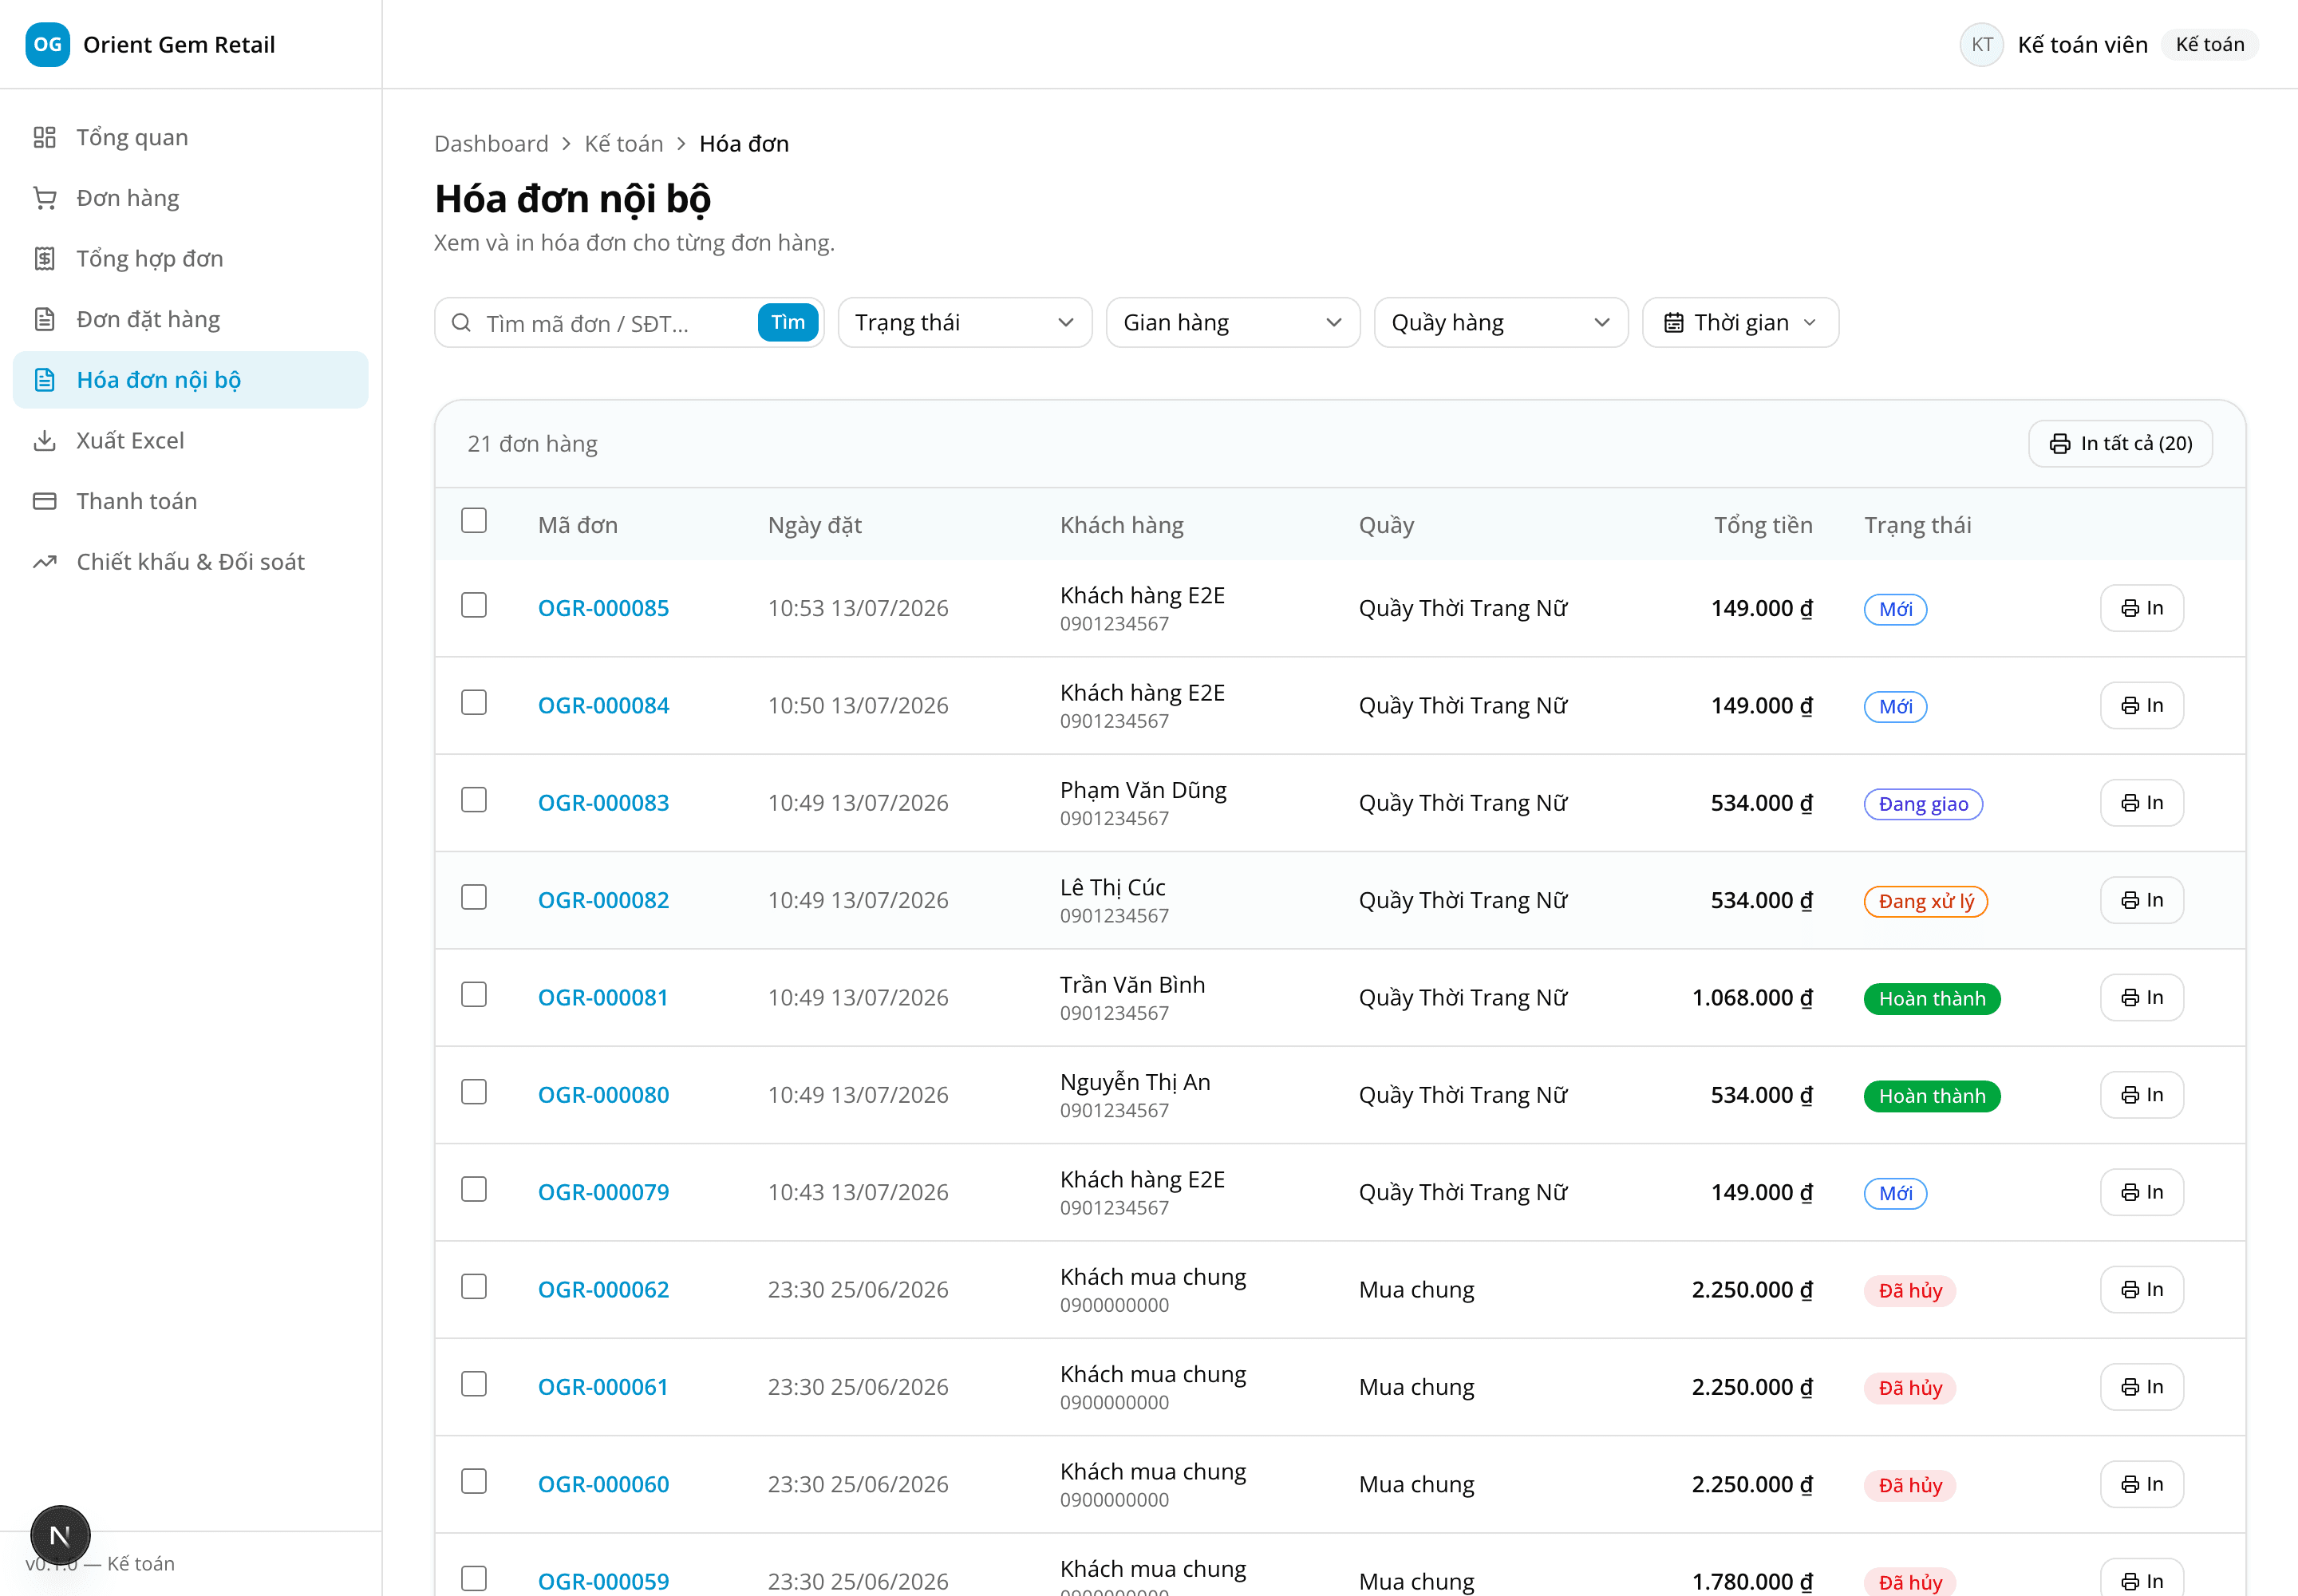Open Đơn đặt hàng sidebar item
The height and width of the screenshot is (1596, 2298).
click(190, 319)
